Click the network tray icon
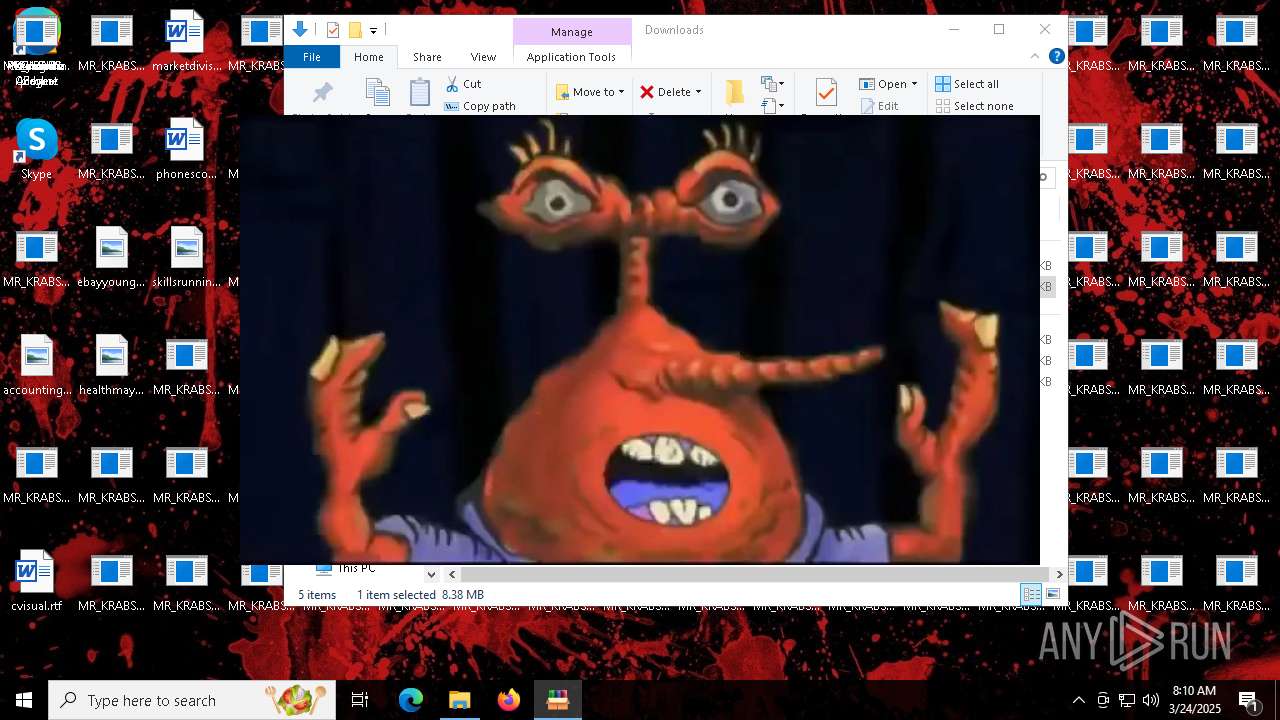This screenshot has height=720, width=1280. 1127,700
